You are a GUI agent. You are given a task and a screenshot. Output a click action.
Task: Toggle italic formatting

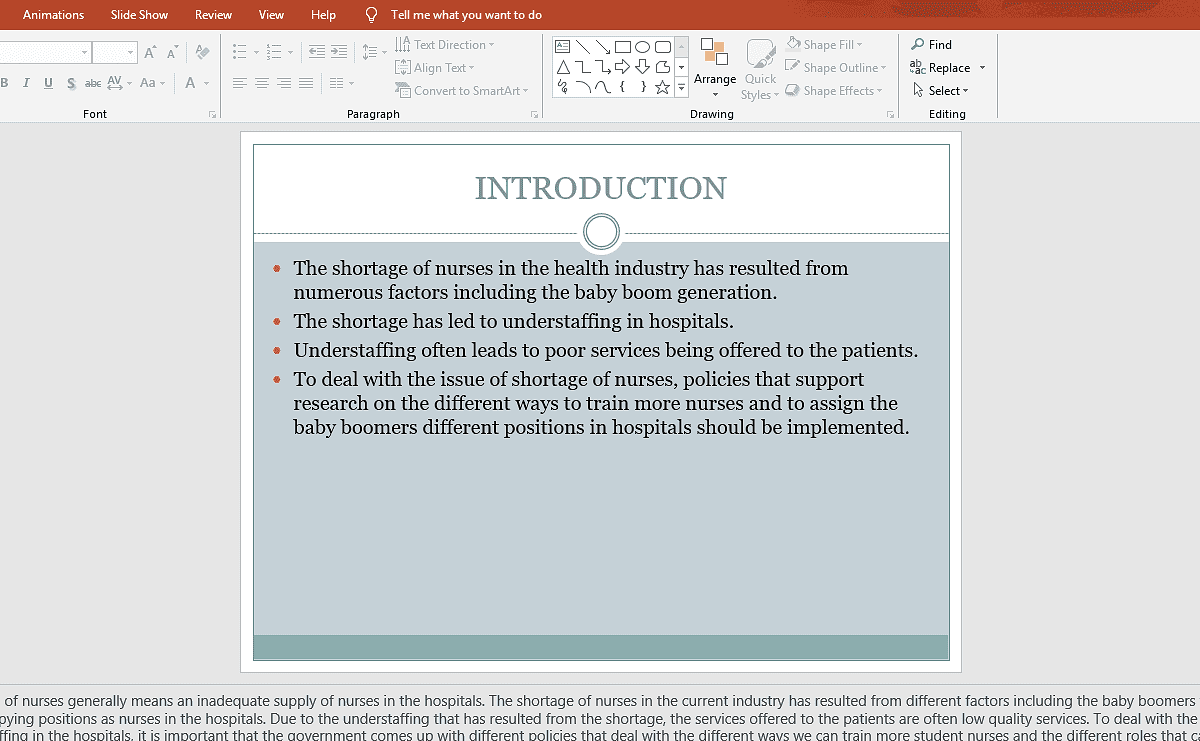[x=26, y=83]
